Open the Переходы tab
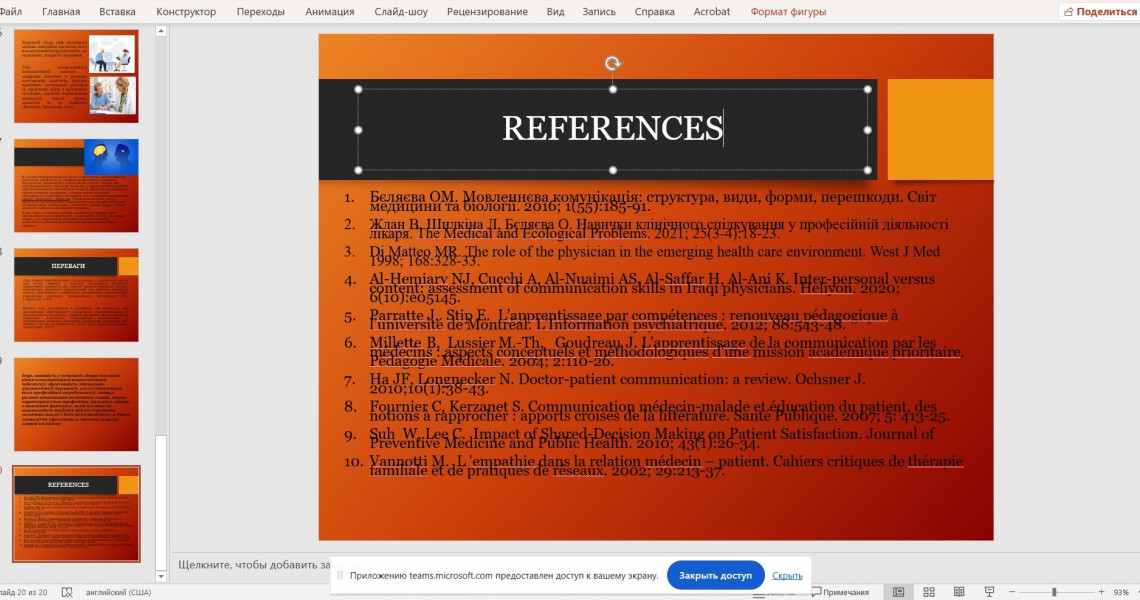This screenshot has height=600, width=1140. (260, 12)
